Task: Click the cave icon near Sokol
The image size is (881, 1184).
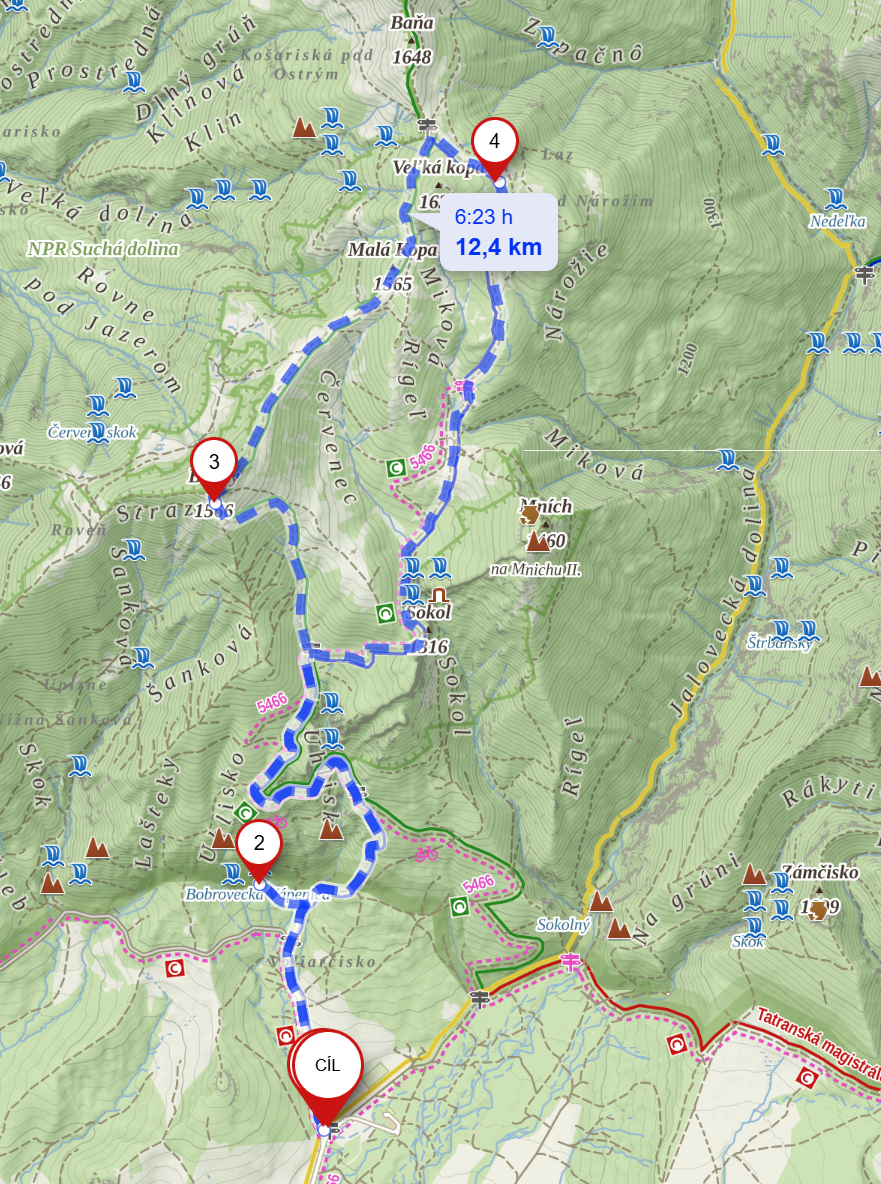Action: tap(439, 594)
